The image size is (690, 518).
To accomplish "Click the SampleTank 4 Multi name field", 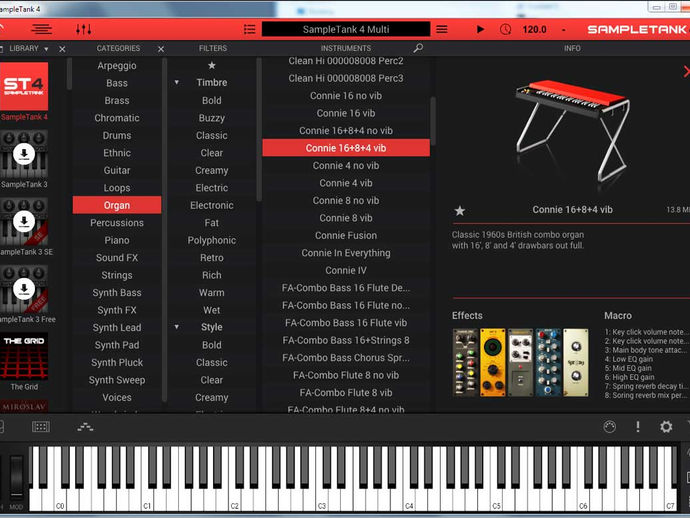I will (x=346, y=29).
